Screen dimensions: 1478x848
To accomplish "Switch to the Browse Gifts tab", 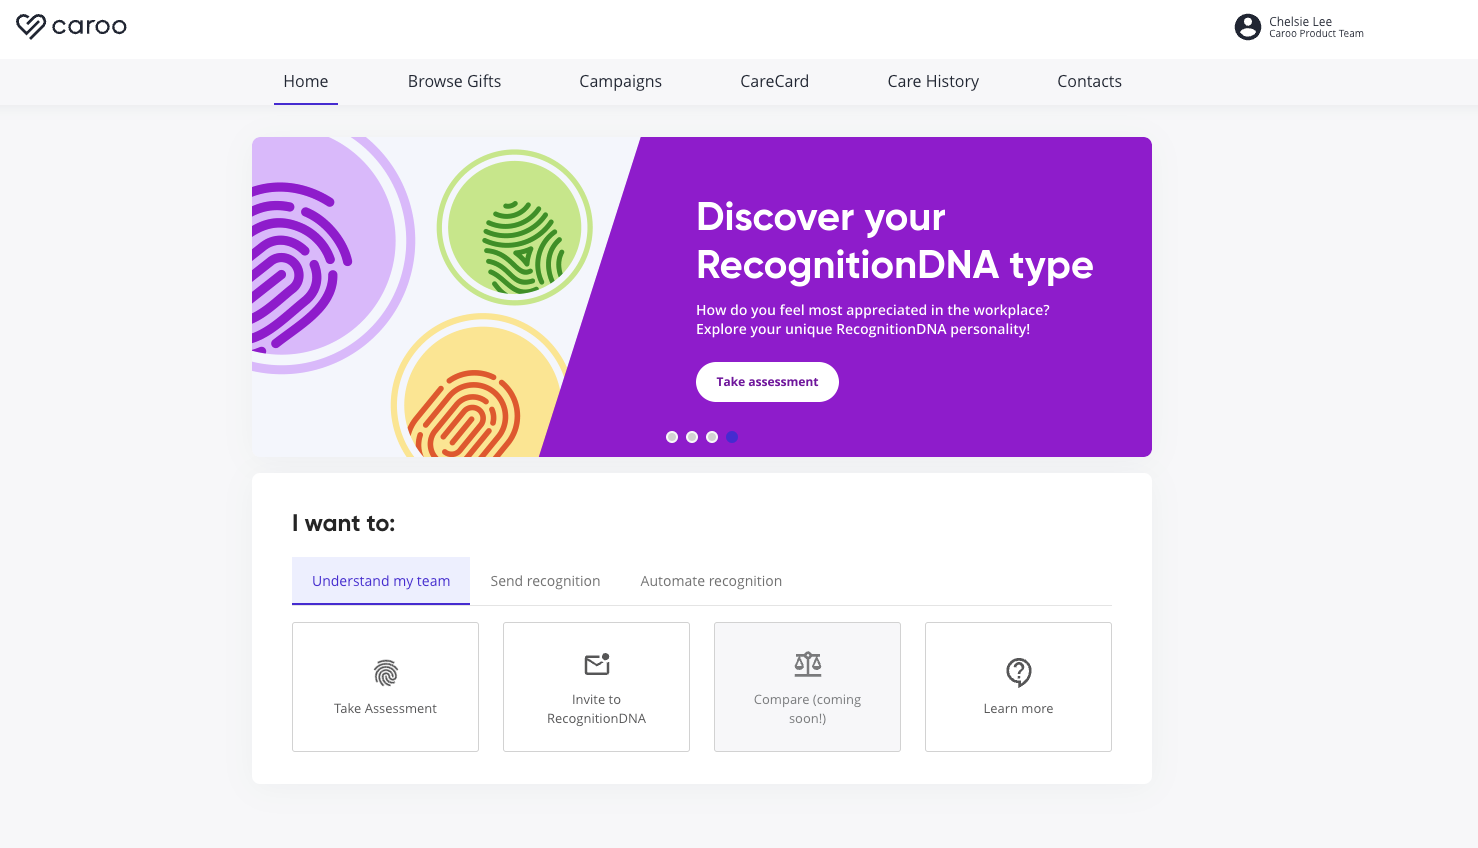I will click(454, 81).
